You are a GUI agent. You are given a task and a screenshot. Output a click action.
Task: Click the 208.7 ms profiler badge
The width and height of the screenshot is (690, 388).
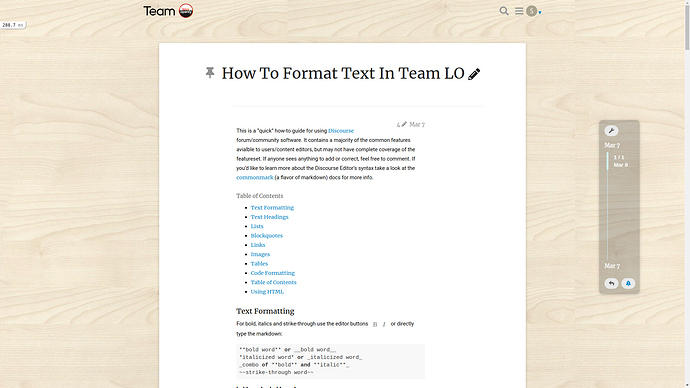point(13,25)
